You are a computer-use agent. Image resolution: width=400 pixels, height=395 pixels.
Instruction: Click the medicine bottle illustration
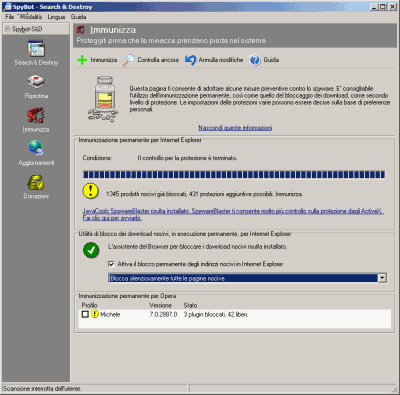click(104, 99)
